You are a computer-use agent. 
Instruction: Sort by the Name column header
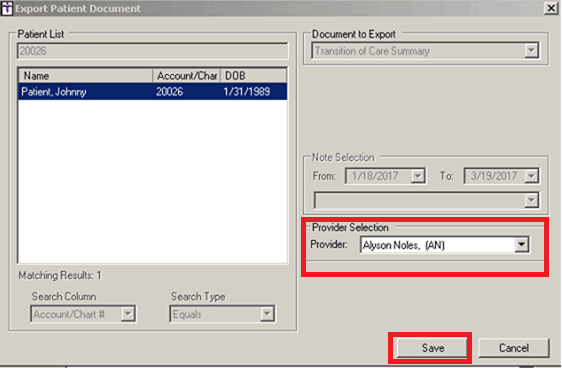pos(86,76)
